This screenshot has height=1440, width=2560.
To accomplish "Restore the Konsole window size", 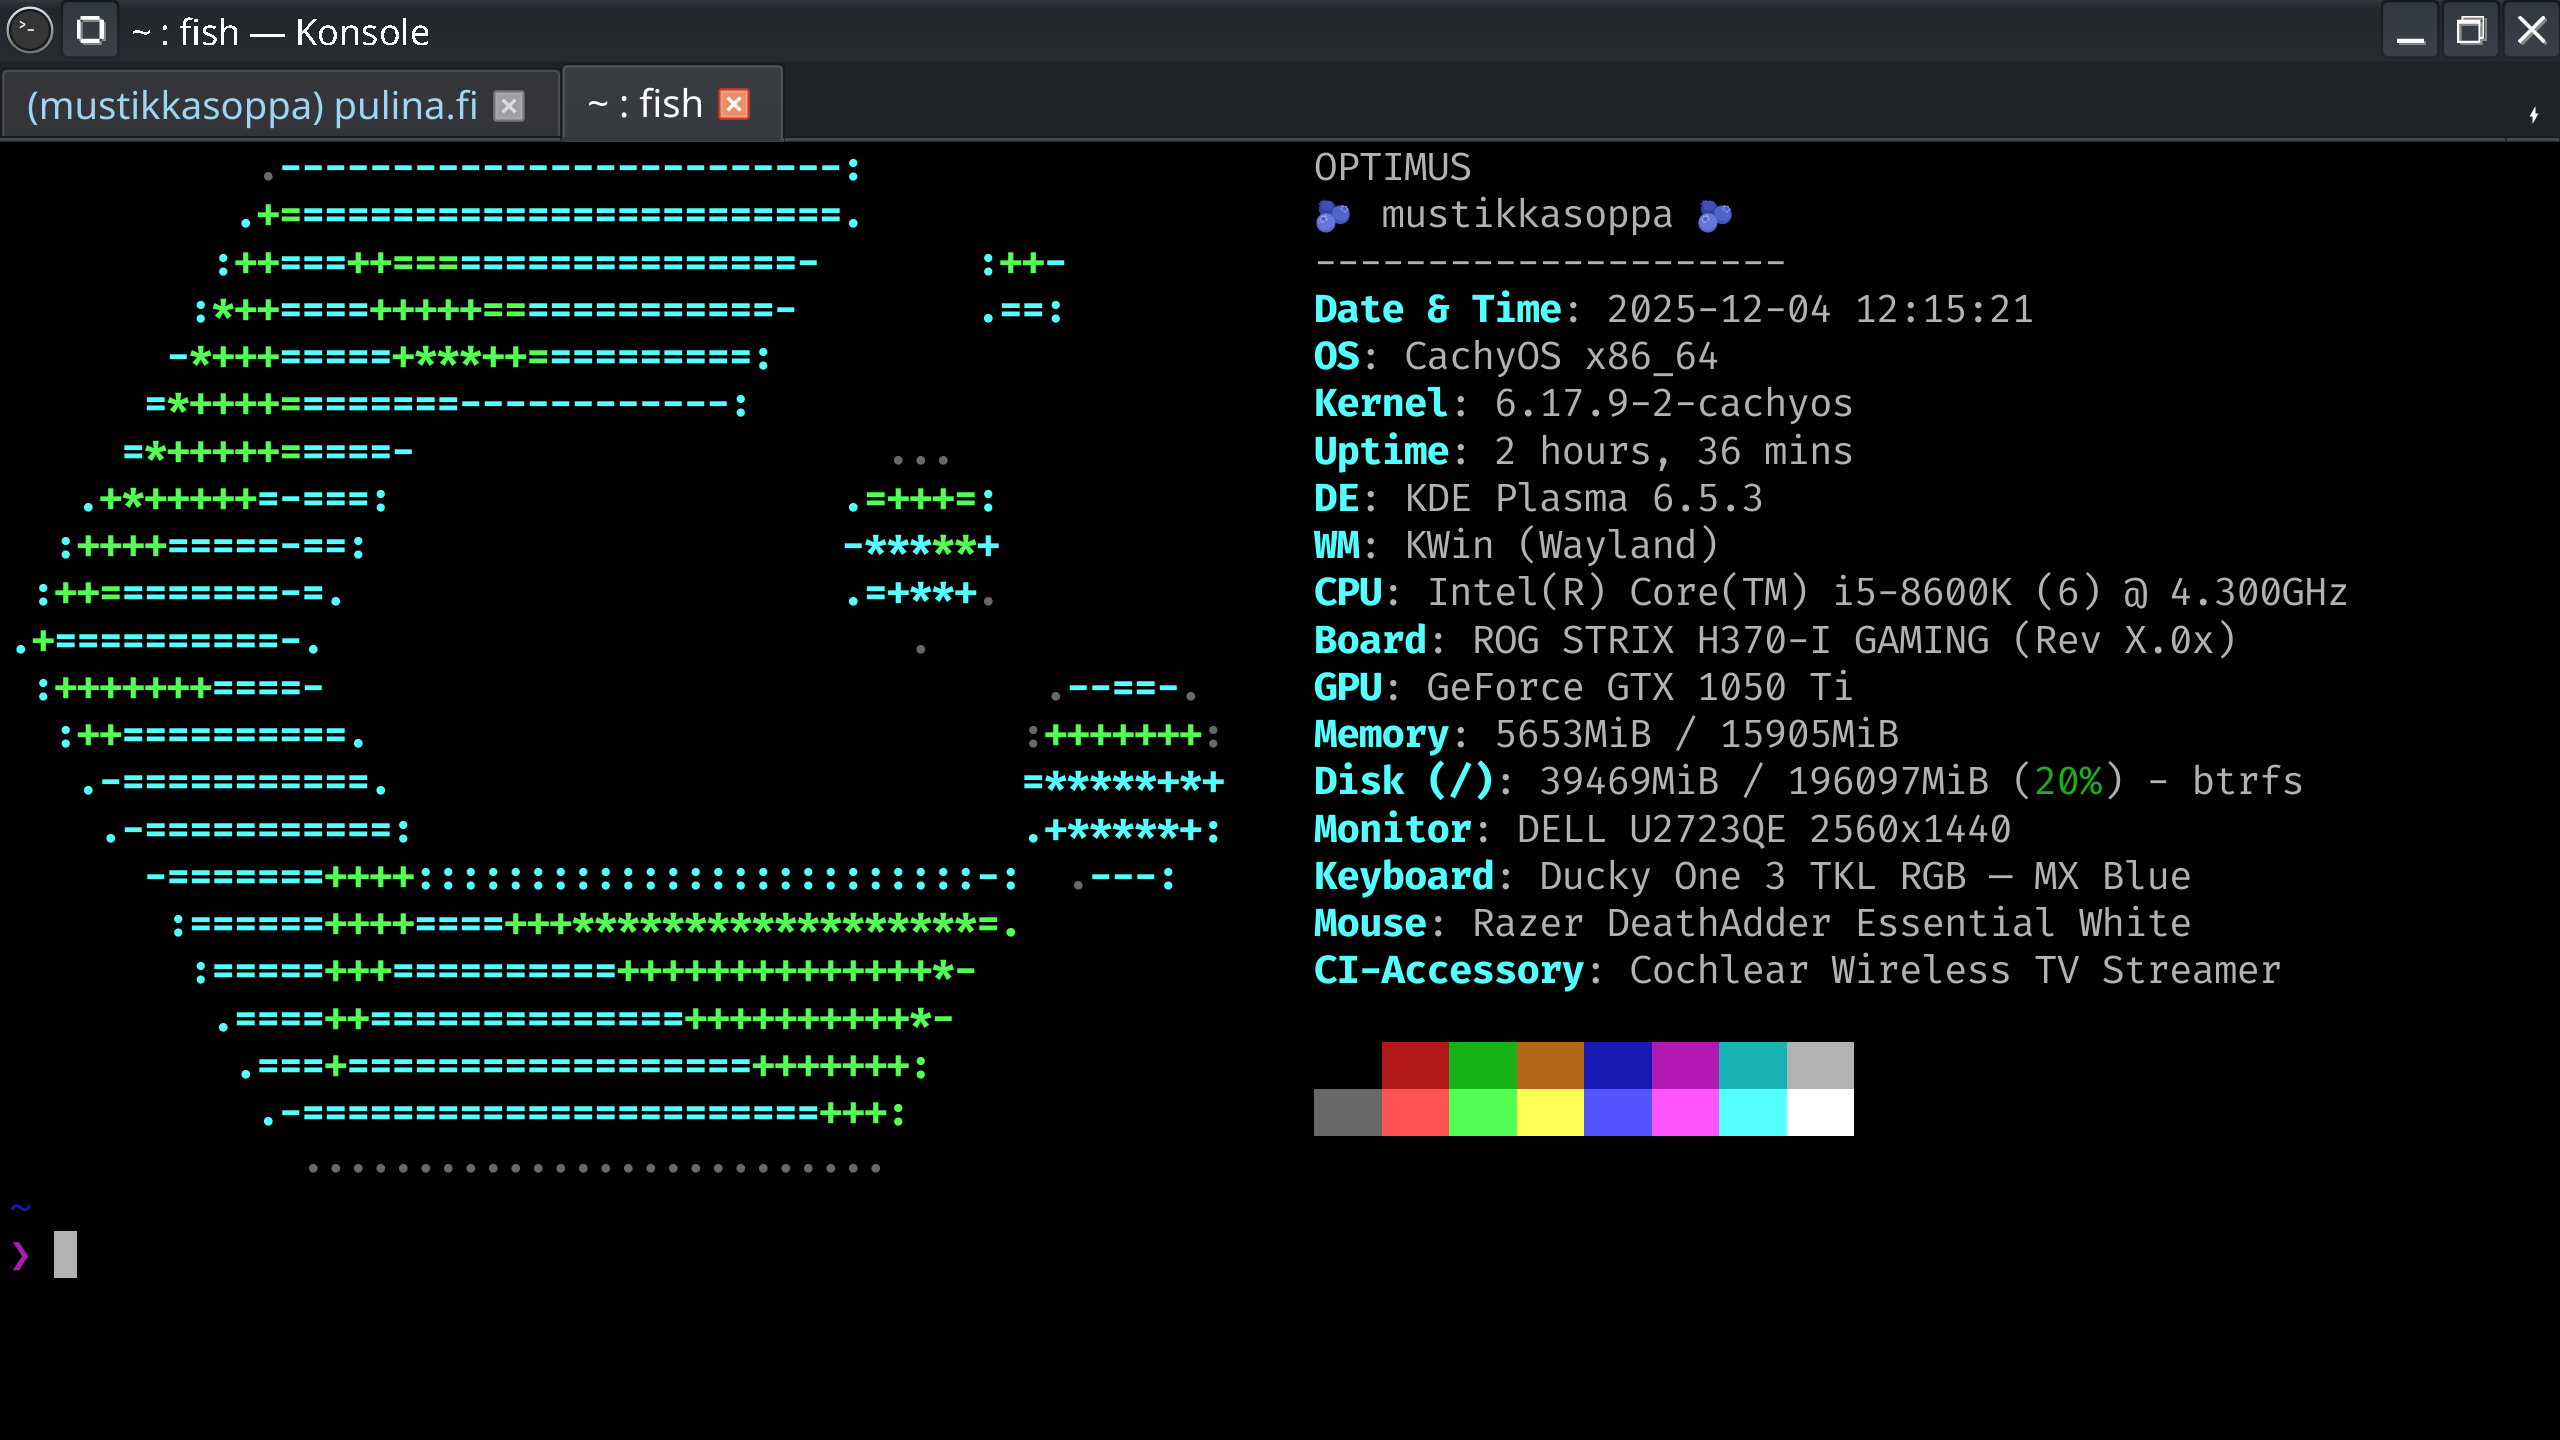I will [2470, 31].
